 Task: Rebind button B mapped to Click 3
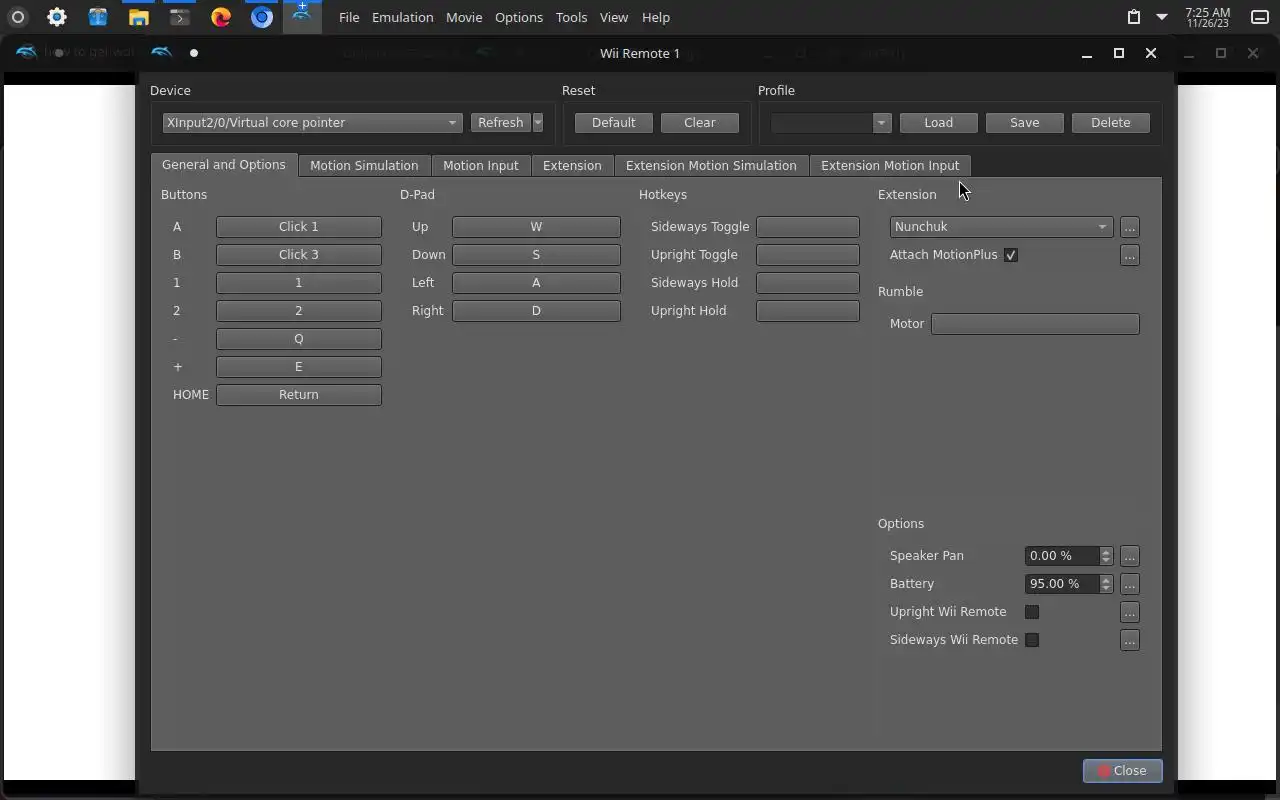[x=299, y=255]
